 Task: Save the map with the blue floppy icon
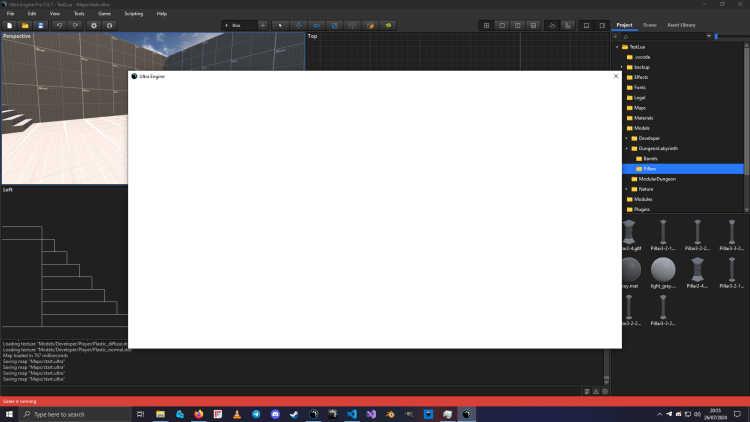[41, 25]
